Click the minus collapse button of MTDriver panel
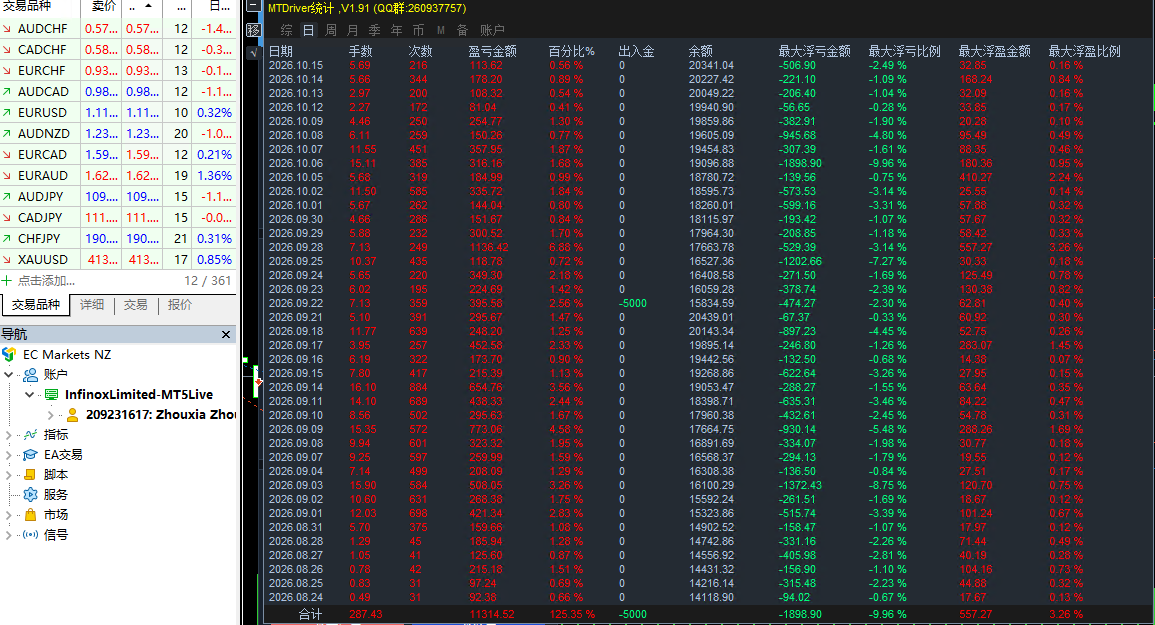 pos(253,6)
